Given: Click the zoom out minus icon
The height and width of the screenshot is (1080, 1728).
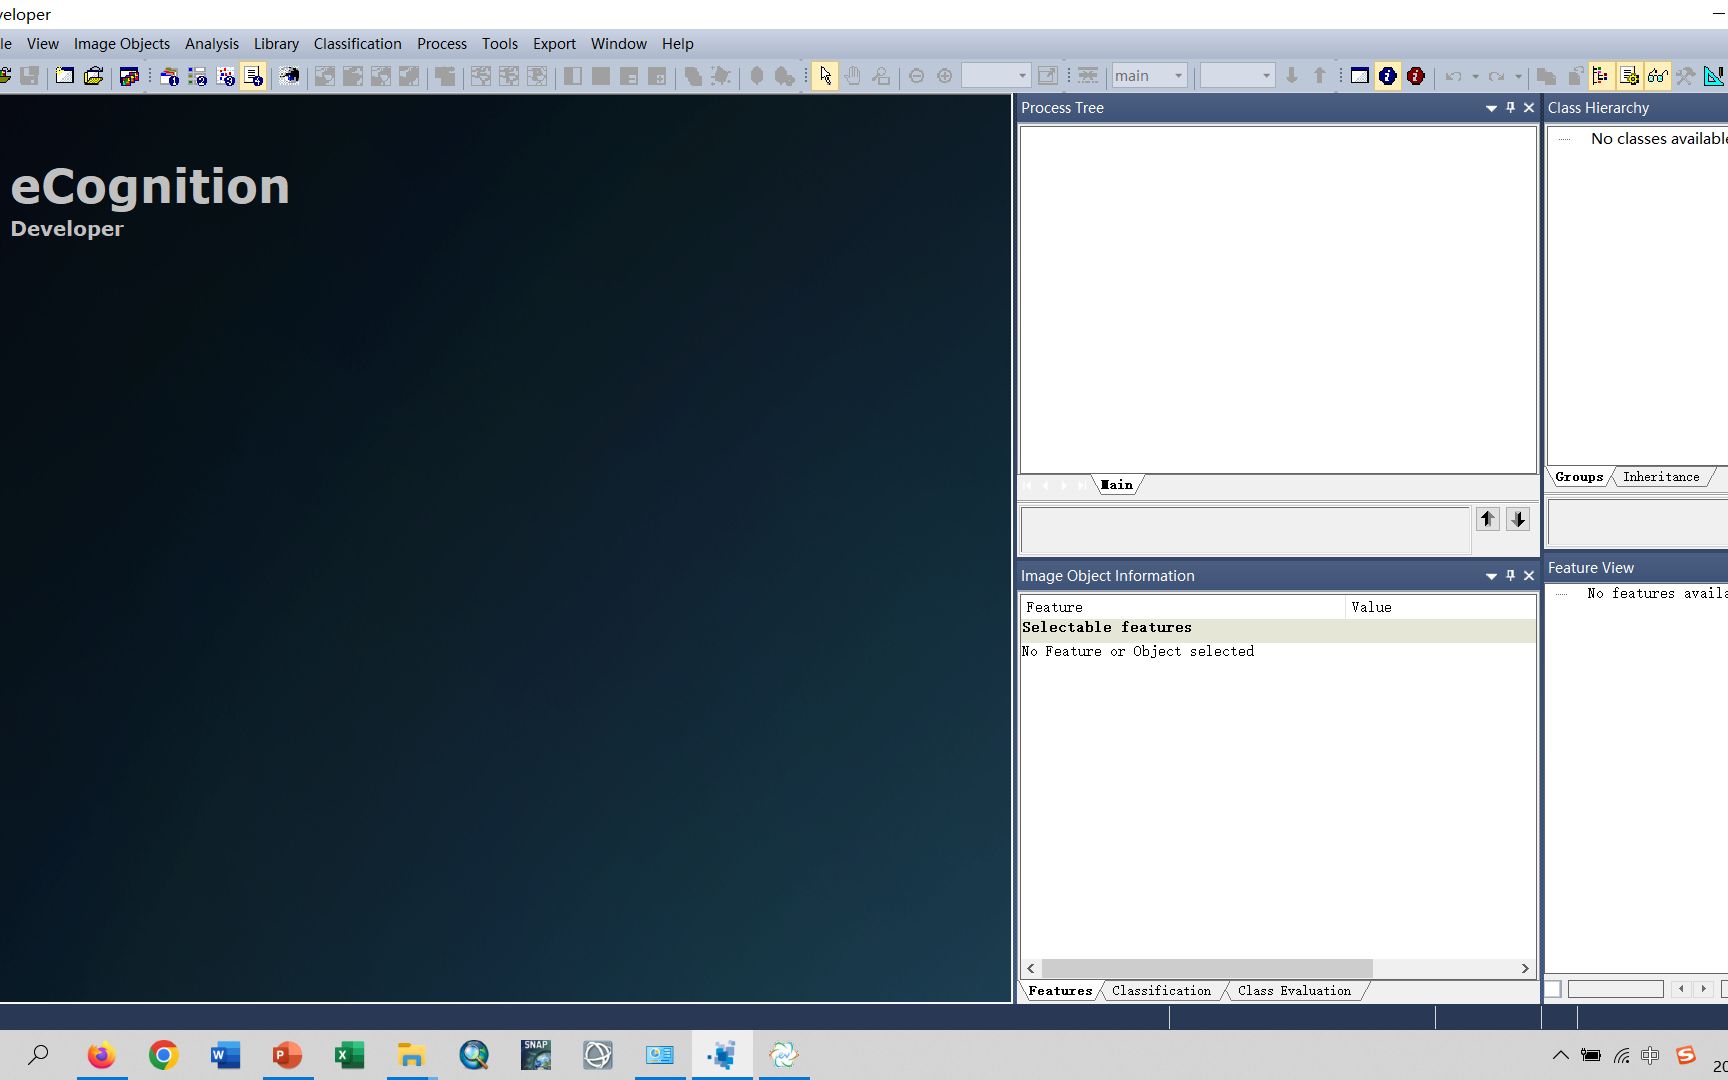Looking at the screenshot, I should tap(916, 76).
